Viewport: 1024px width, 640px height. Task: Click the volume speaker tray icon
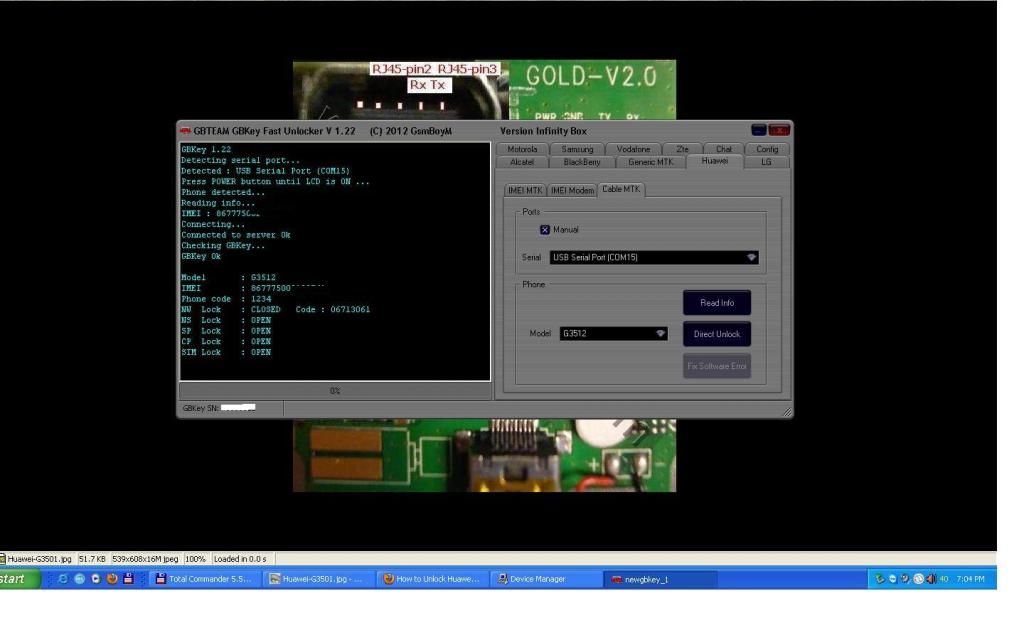pyautogui.click(x=931, y=579)
